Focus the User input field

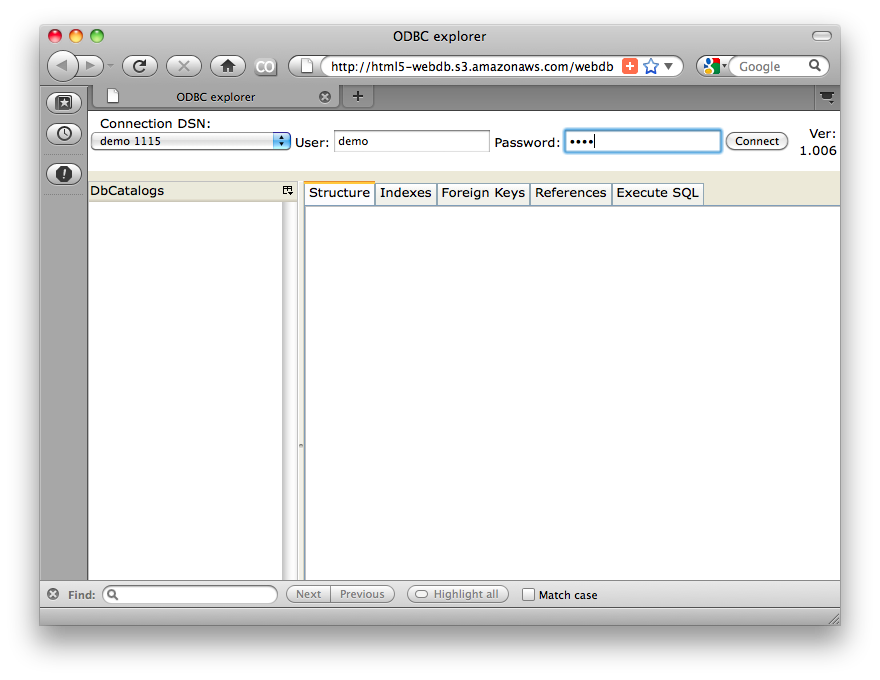click(x=411, y=142)
